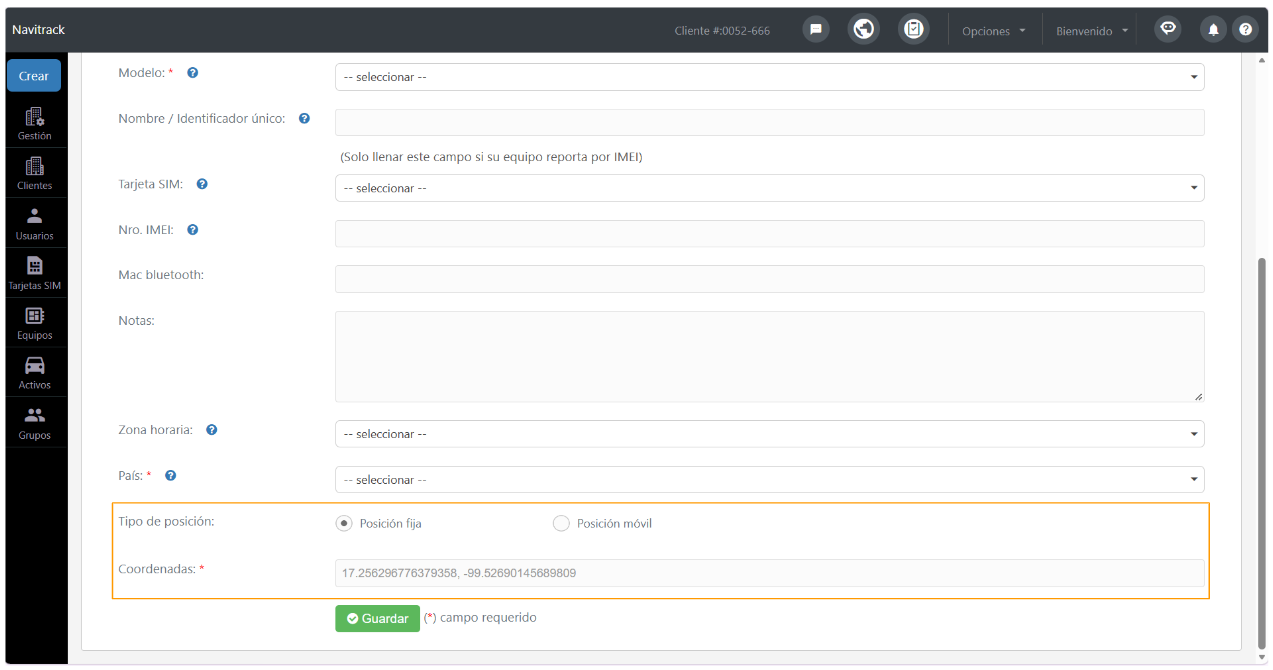Image resolution: width=1273 pixels, height=670 pixels.
Task: Navigate to Grupos in sidebar
Action: click(35, 423)
